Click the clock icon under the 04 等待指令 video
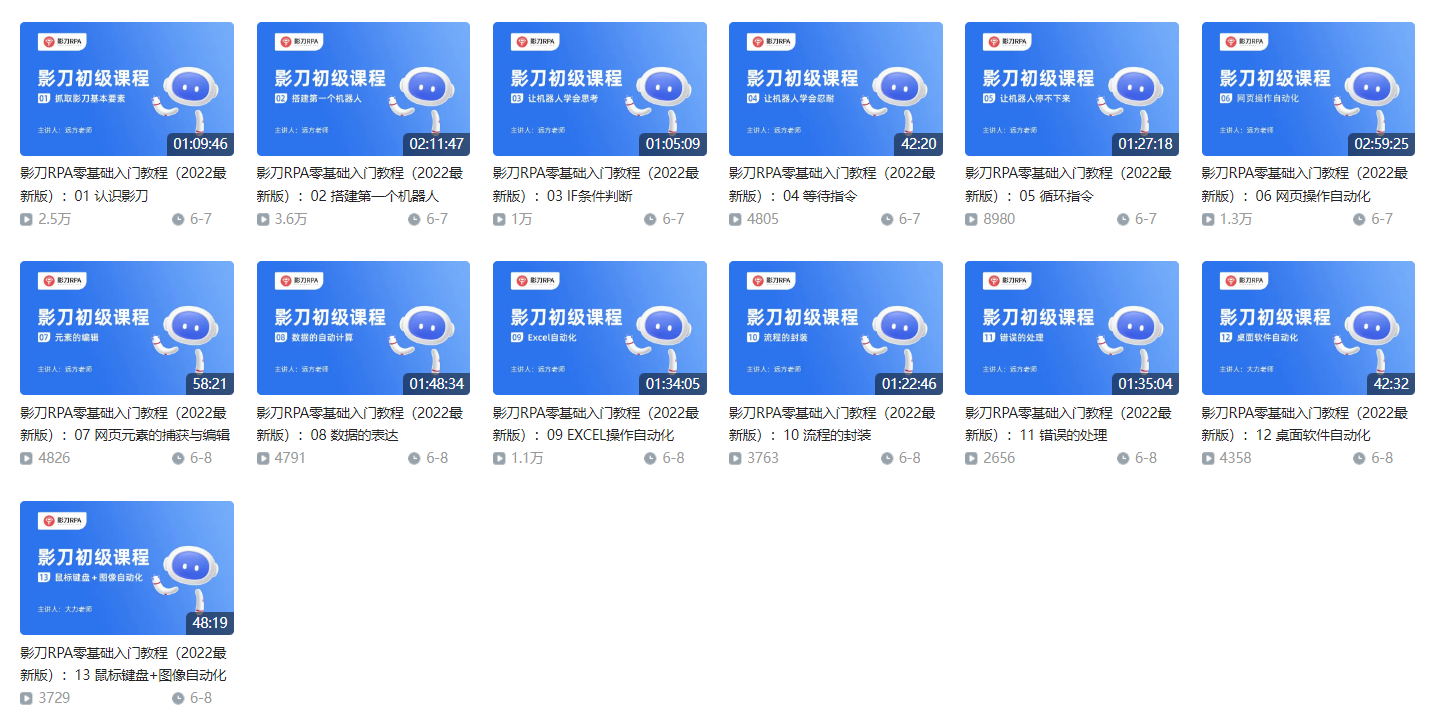The width and height of the screenshot is (1439, 725). point(887,219)
